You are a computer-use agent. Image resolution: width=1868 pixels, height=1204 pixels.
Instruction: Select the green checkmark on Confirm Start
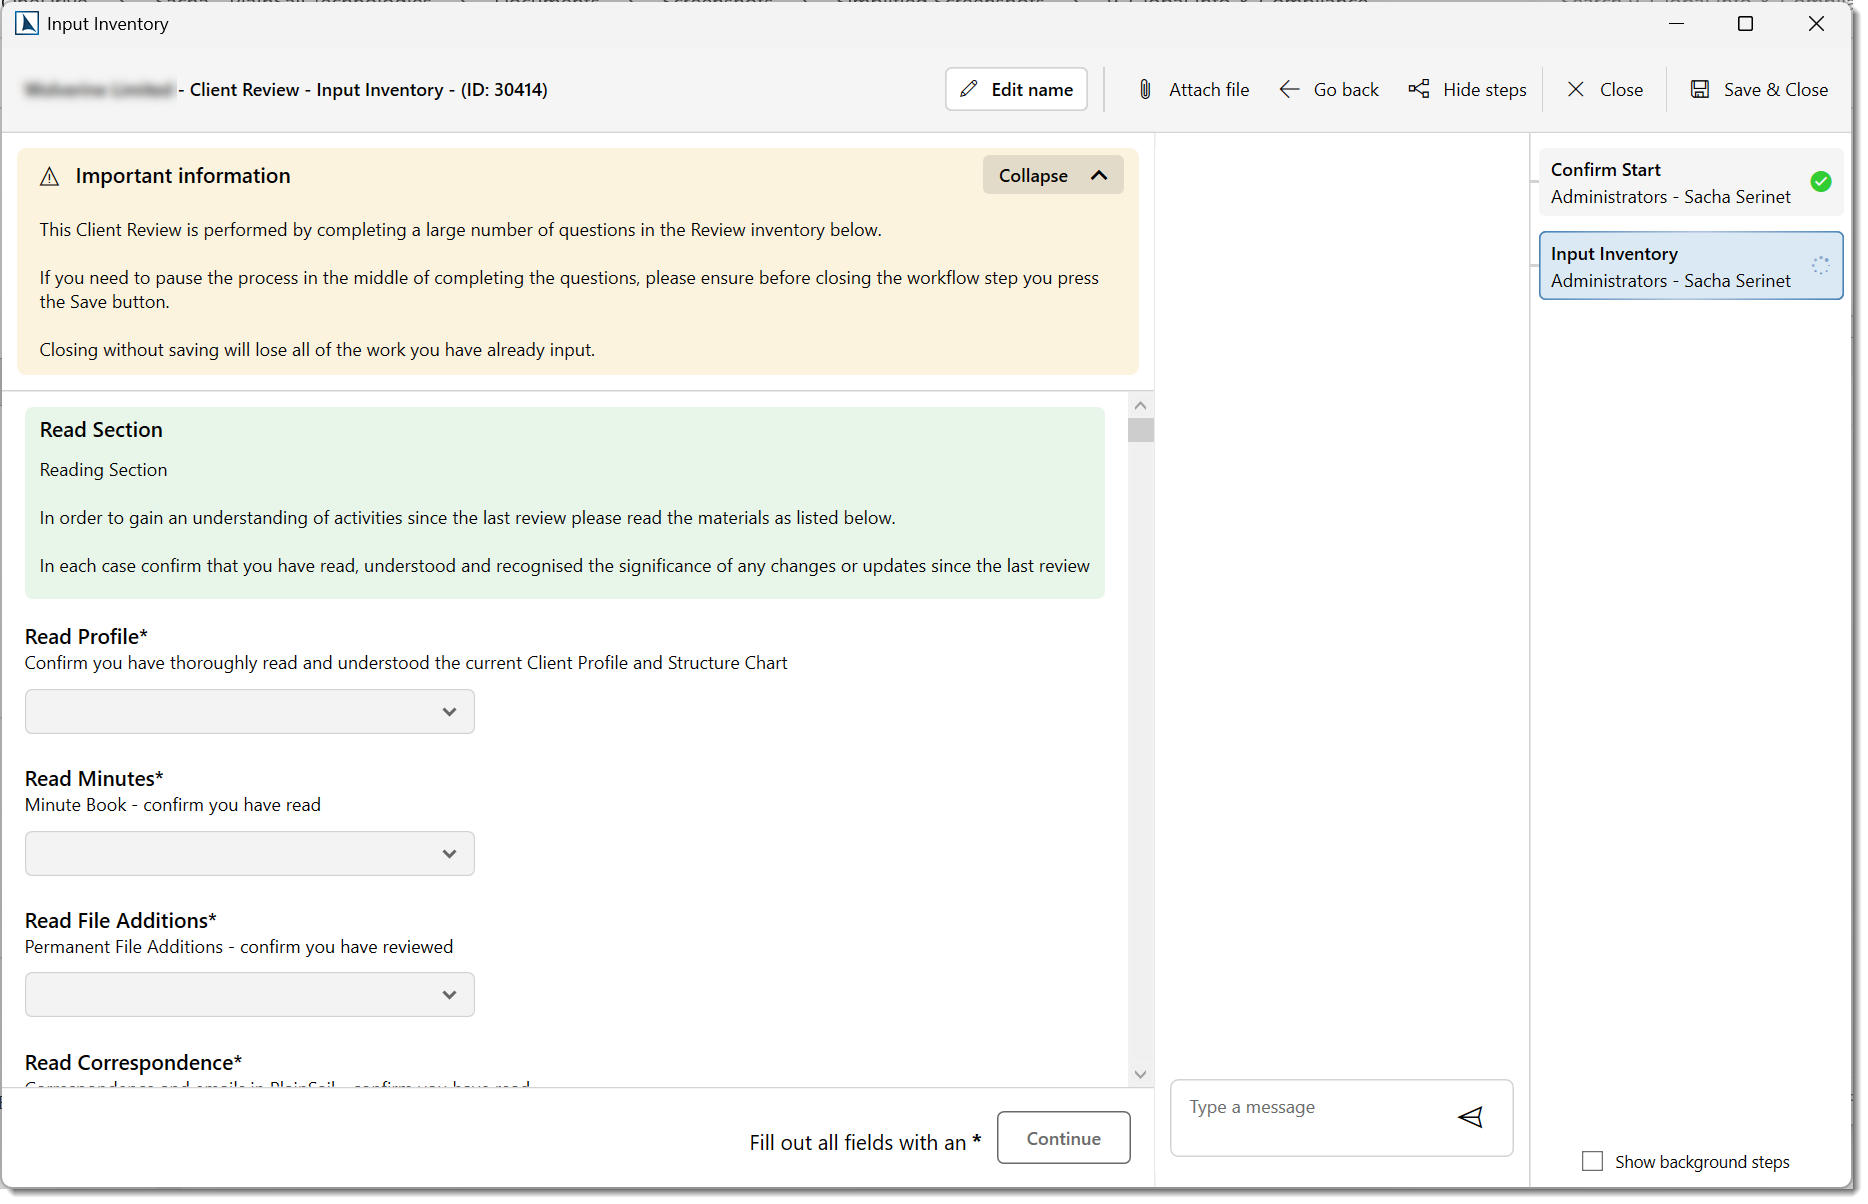pos(1819,182)
